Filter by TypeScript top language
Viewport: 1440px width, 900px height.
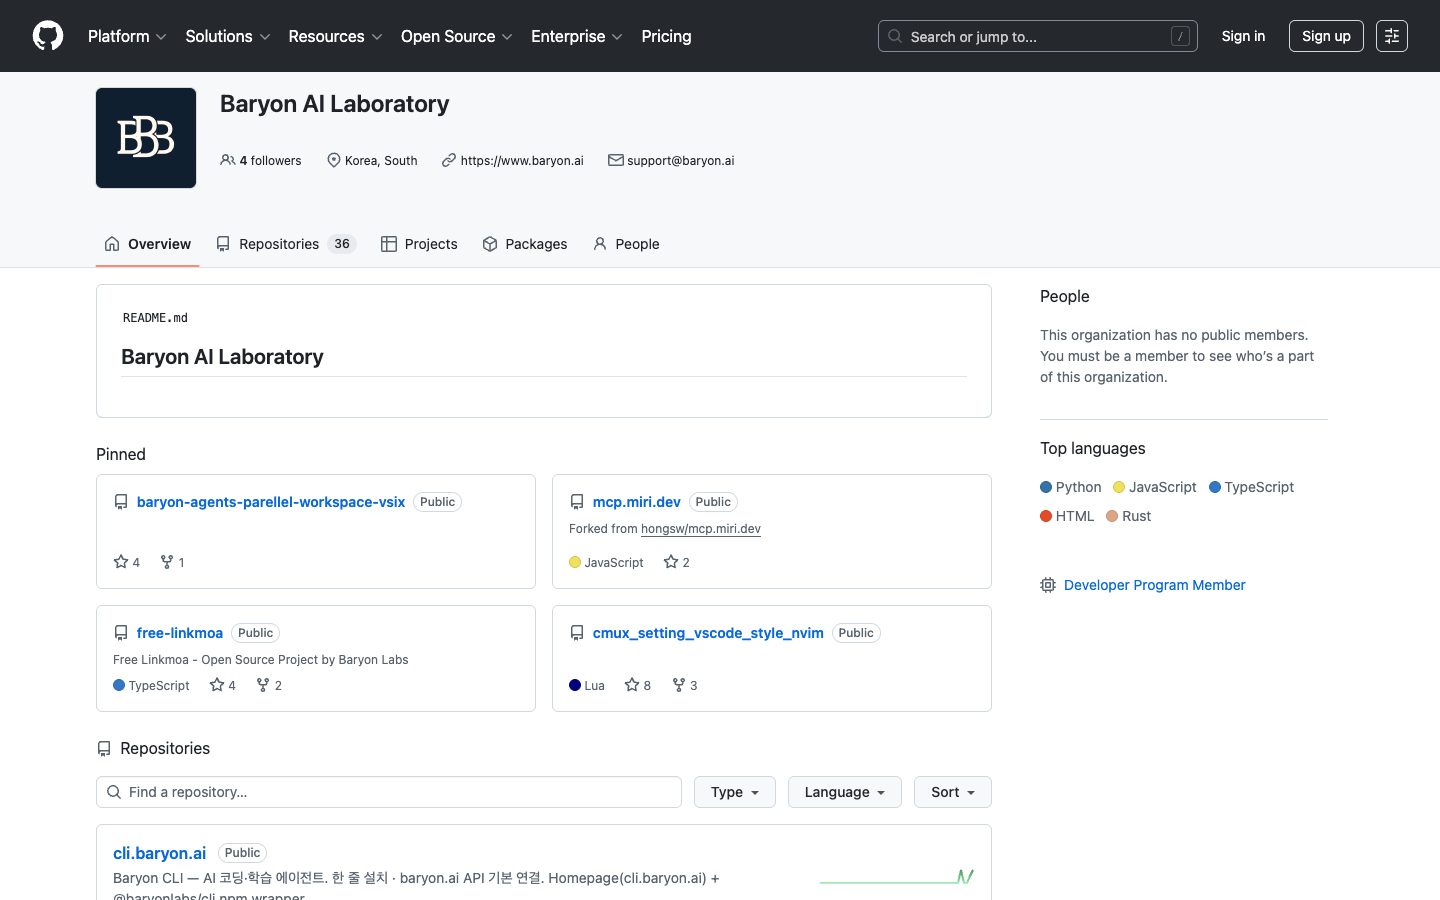1252,487
